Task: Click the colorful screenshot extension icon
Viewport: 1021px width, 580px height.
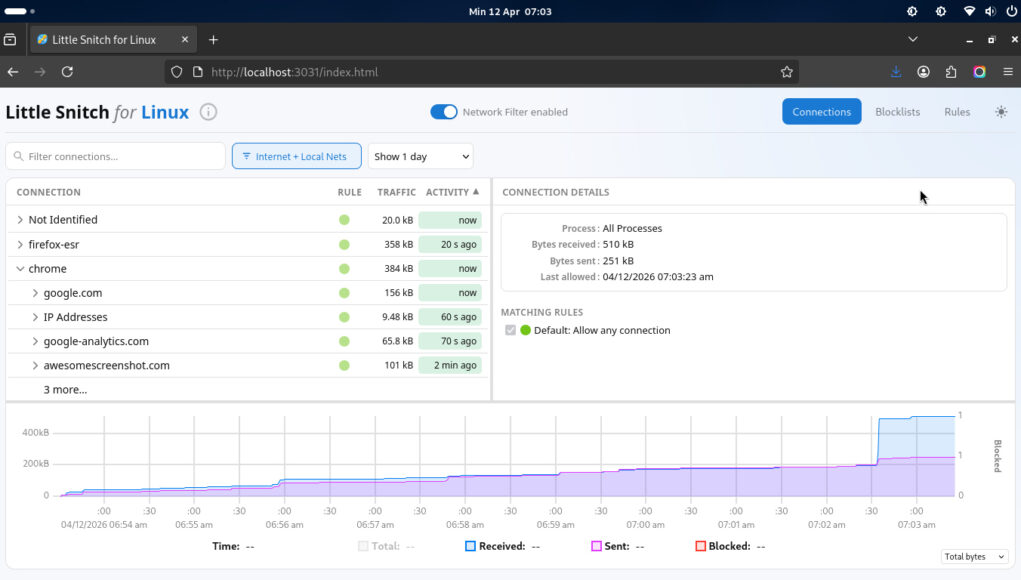Action: coord(979,72)
